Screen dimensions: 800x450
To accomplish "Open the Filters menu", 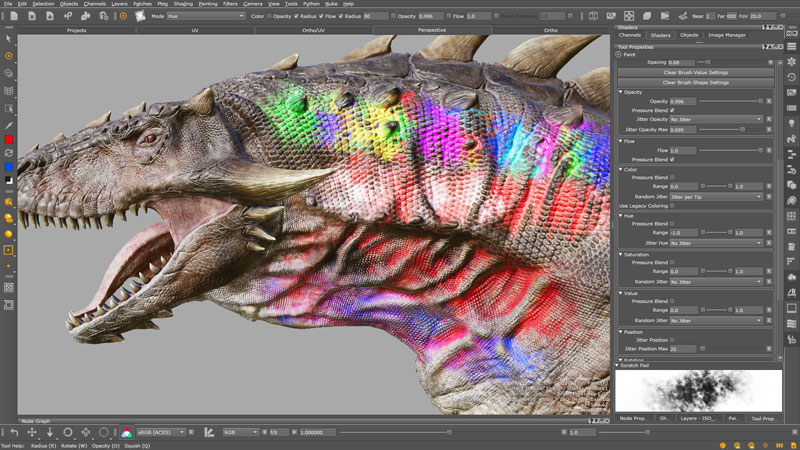I will (230, 4).
